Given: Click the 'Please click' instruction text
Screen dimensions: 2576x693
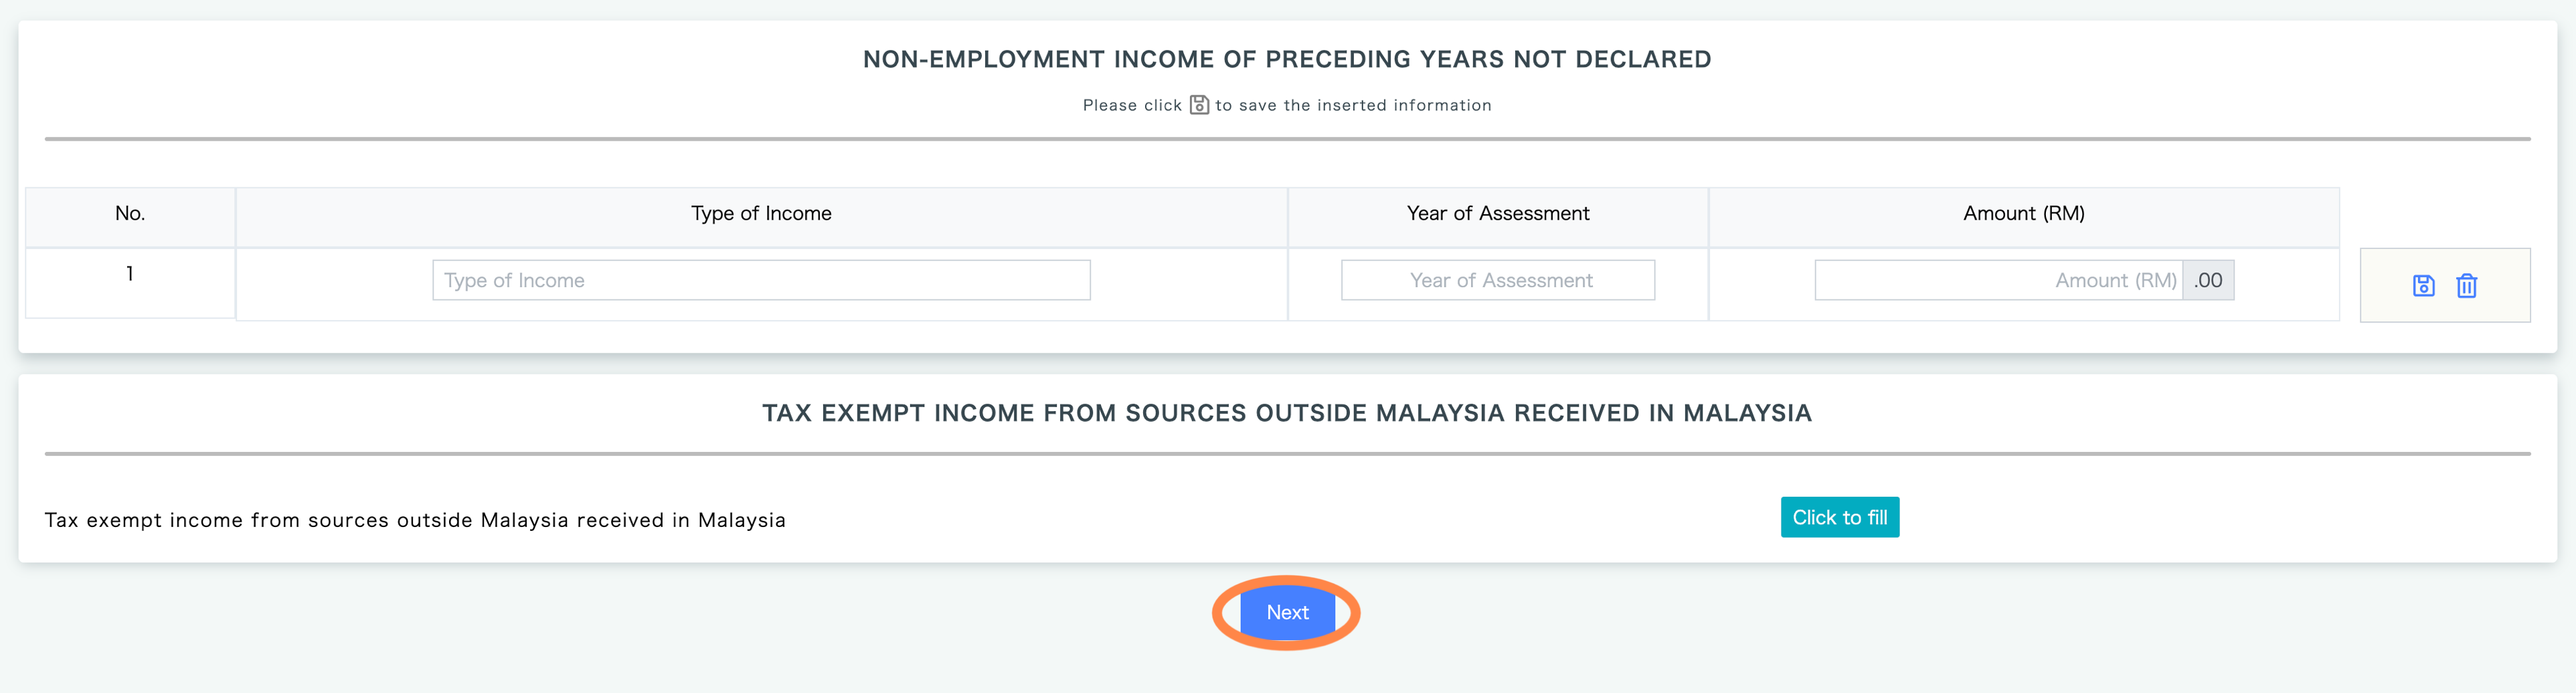Looking at the screenshot, I should pyautogui.click(x=1132, y=105).
